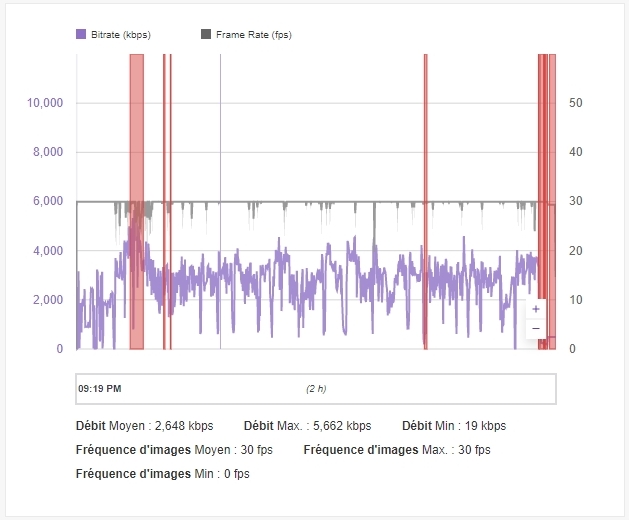Click Fréquence d'images Max. : 30 fps
Screen dimensions: 629x520
(x=397, y=450)
